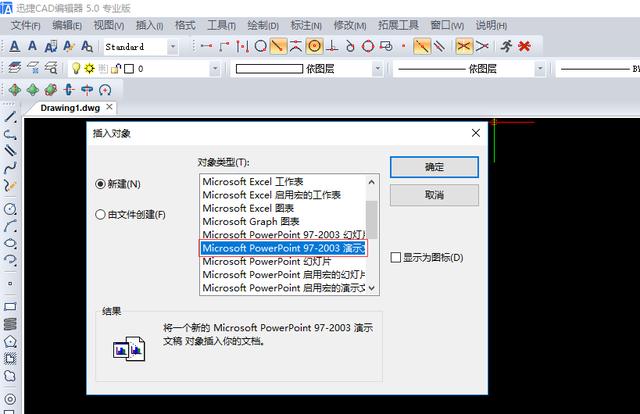Select the spline curve tool in left toolbar
The image size is (640, 414).
[x=10, y=168]
